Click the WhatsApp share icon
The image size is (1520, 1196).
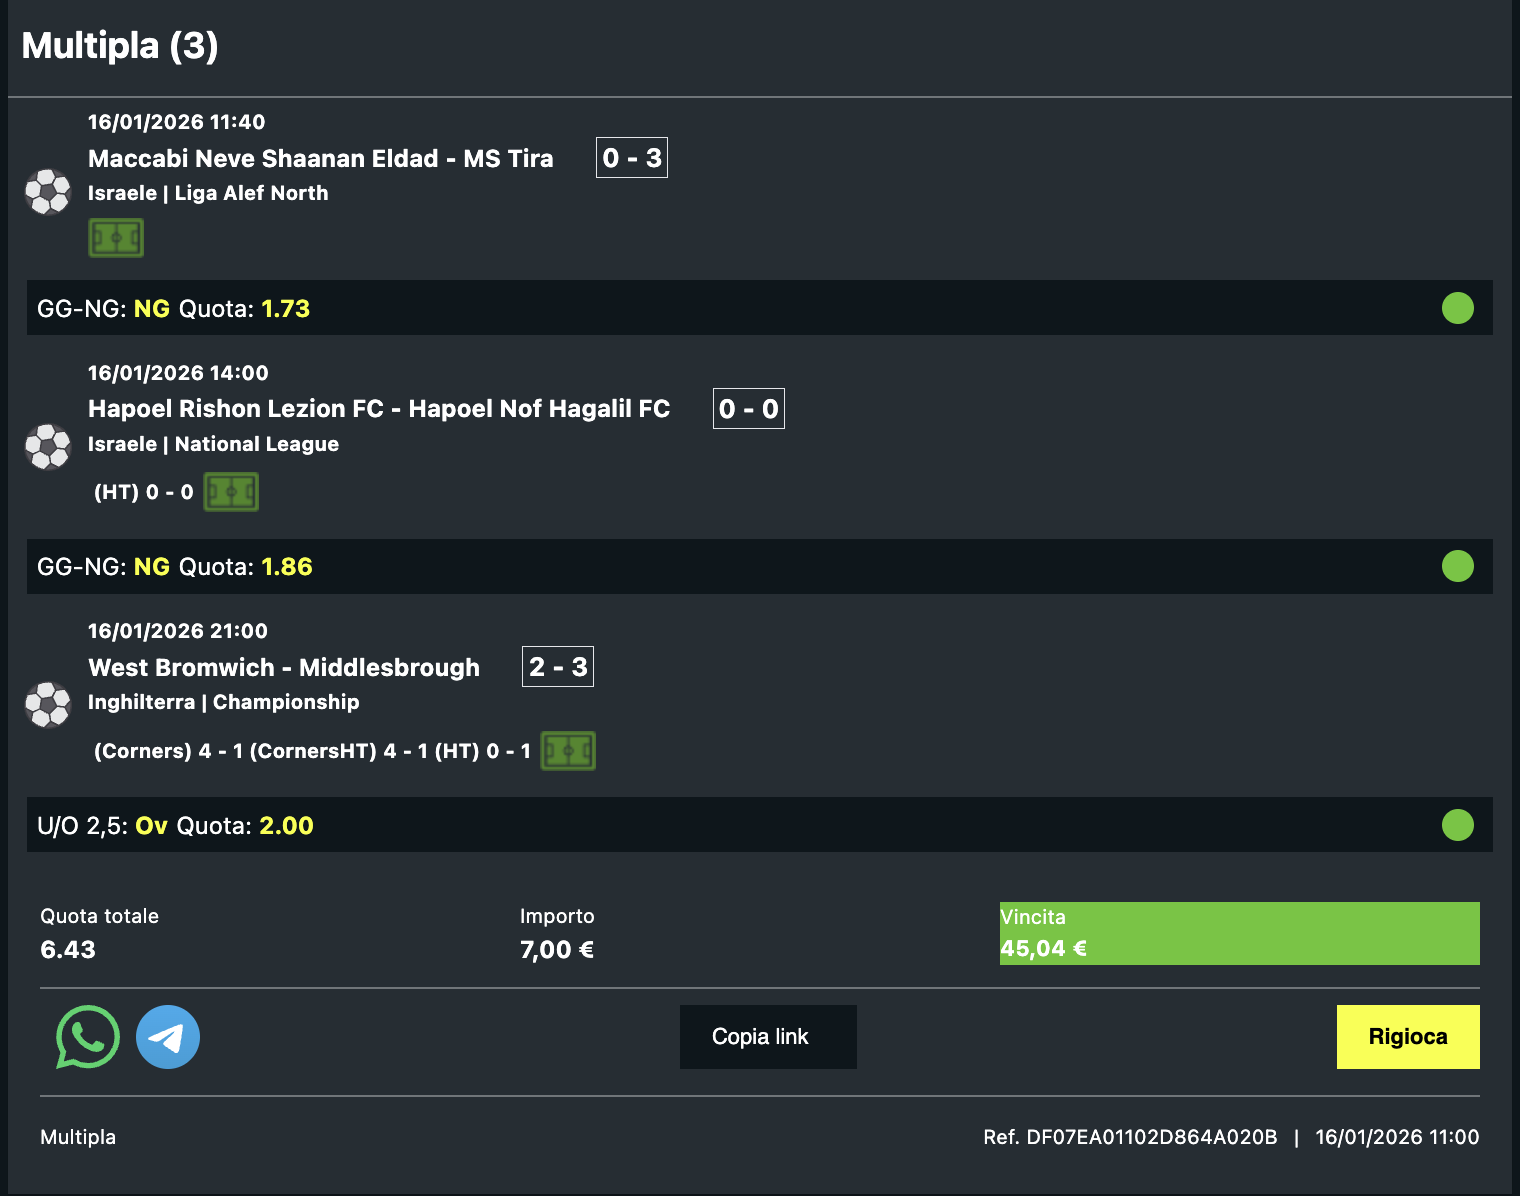88,1037
